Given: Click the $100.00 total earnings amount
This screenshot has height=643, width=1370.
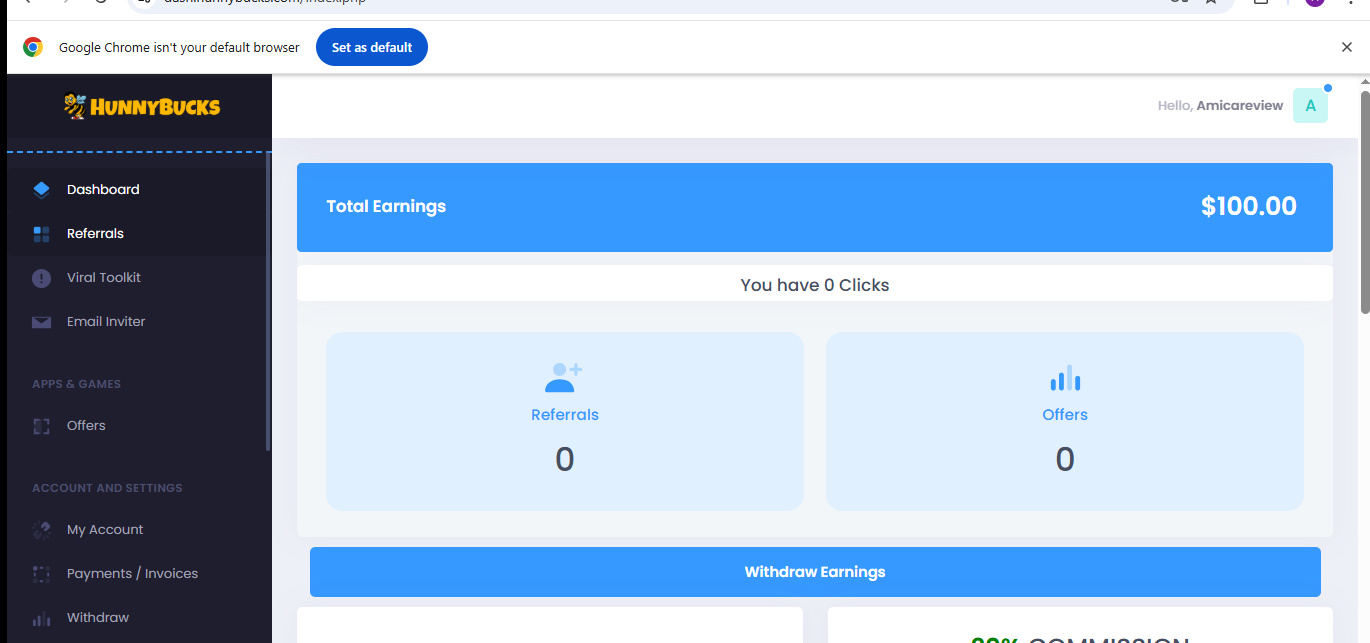Looking at the screenshot, I should pyautogui.click(x=1249, y=207).
